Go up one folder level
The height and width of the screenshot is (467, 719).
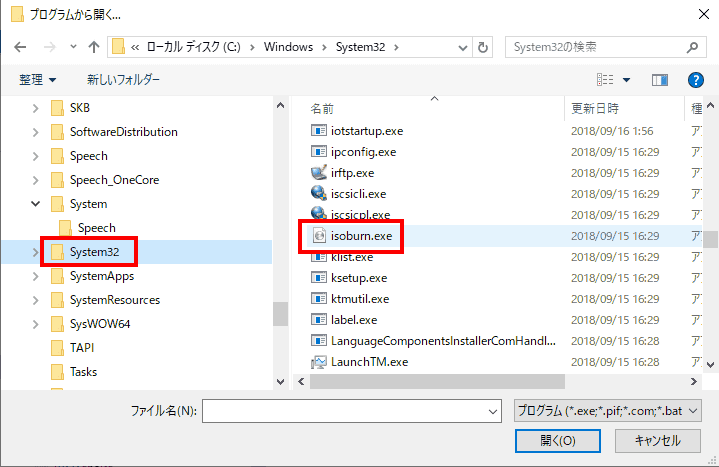tap(94, 47)
